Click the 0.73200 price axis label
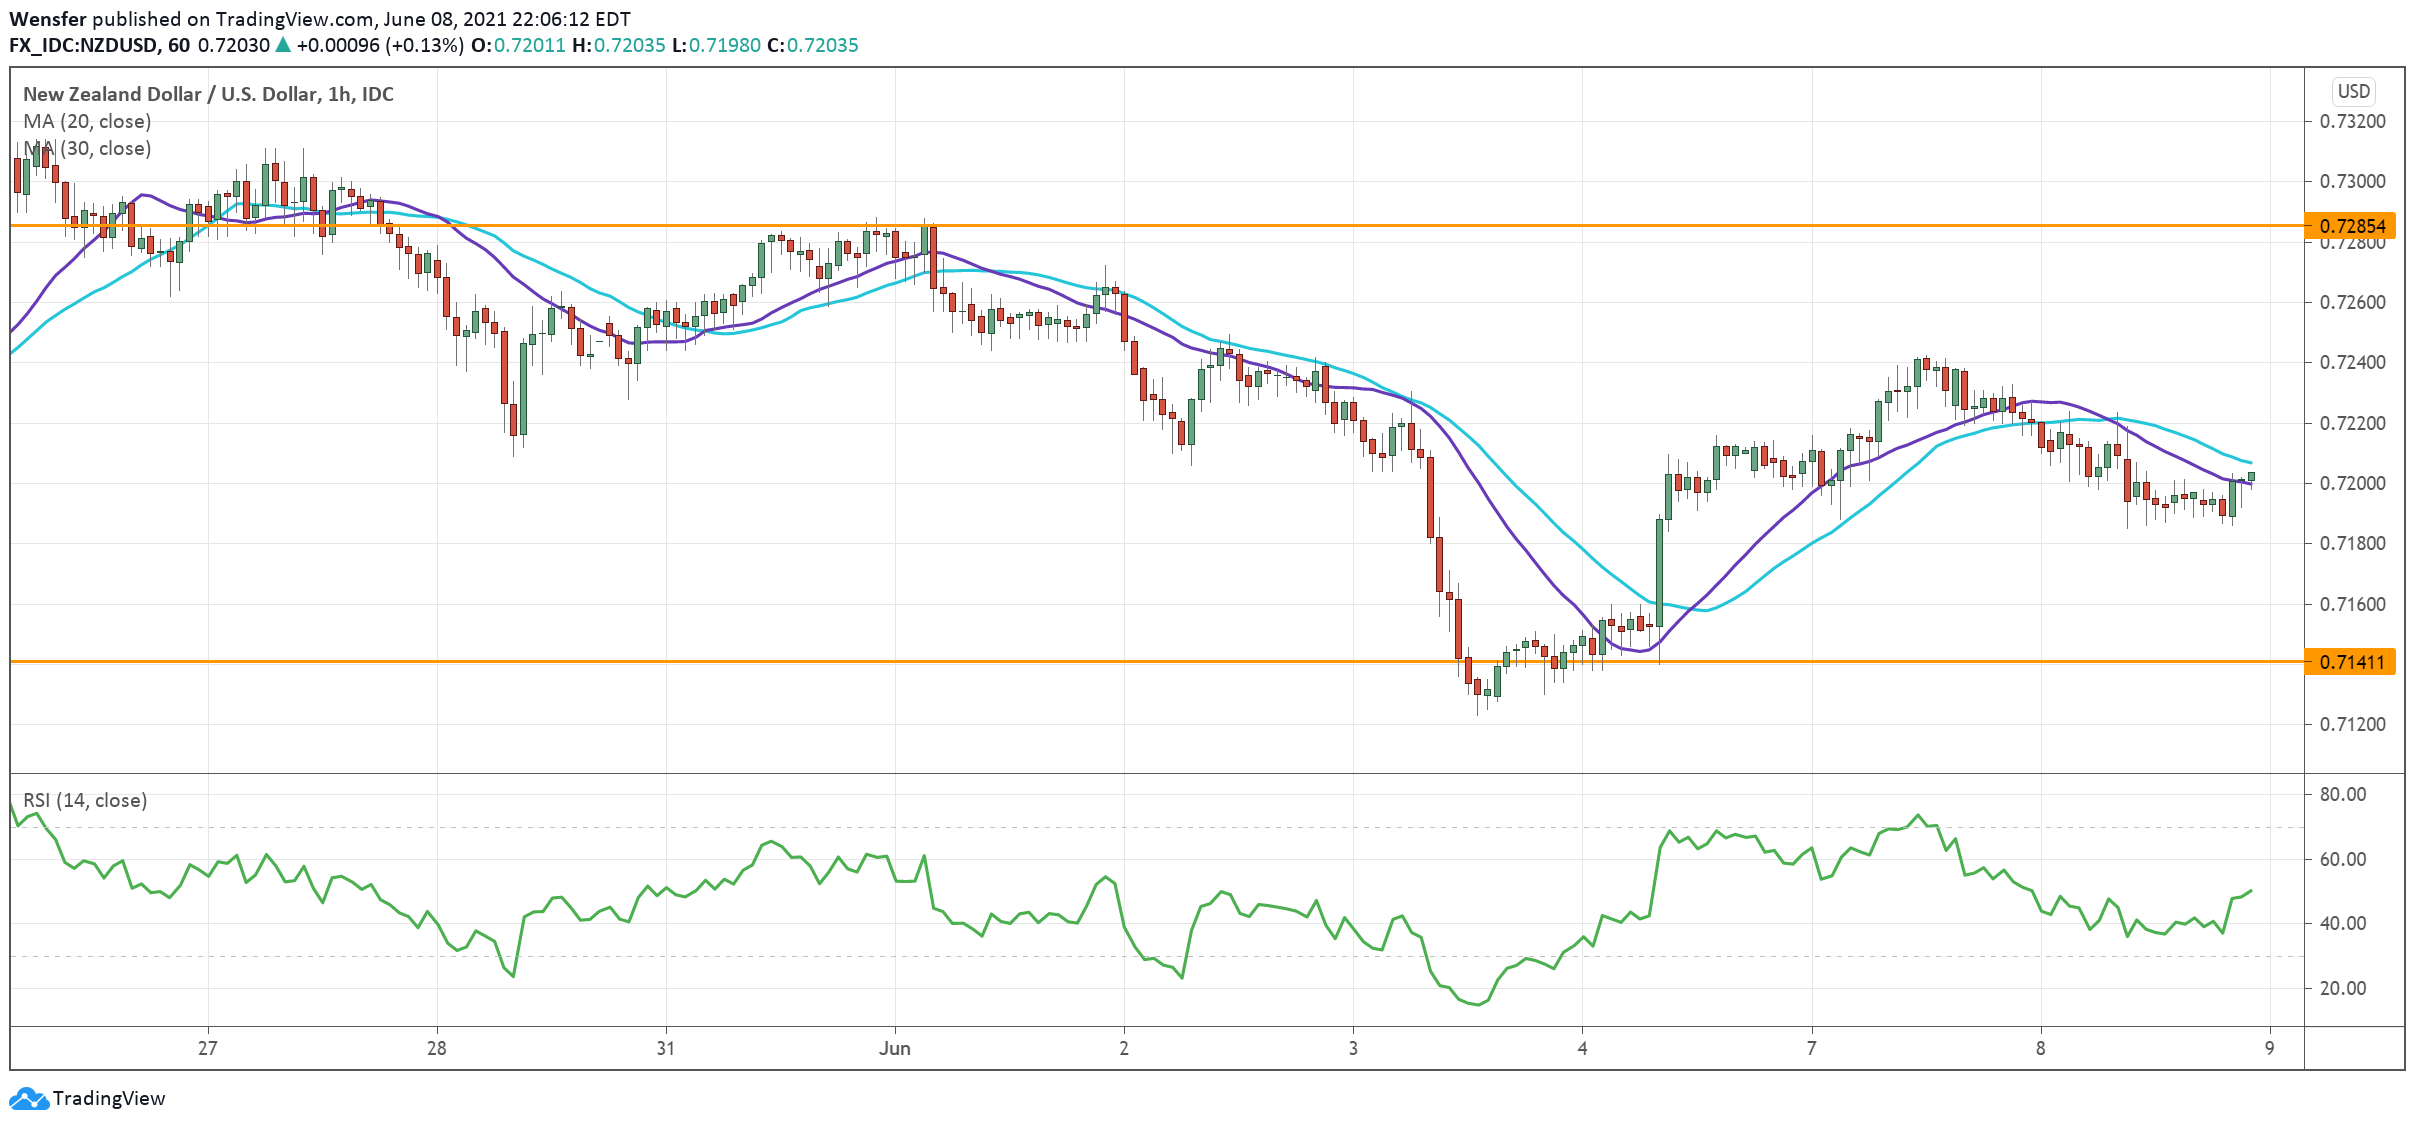The height and width of the screenshot is (1127, 2415). pyautogui.click(x=2351, y=121)
